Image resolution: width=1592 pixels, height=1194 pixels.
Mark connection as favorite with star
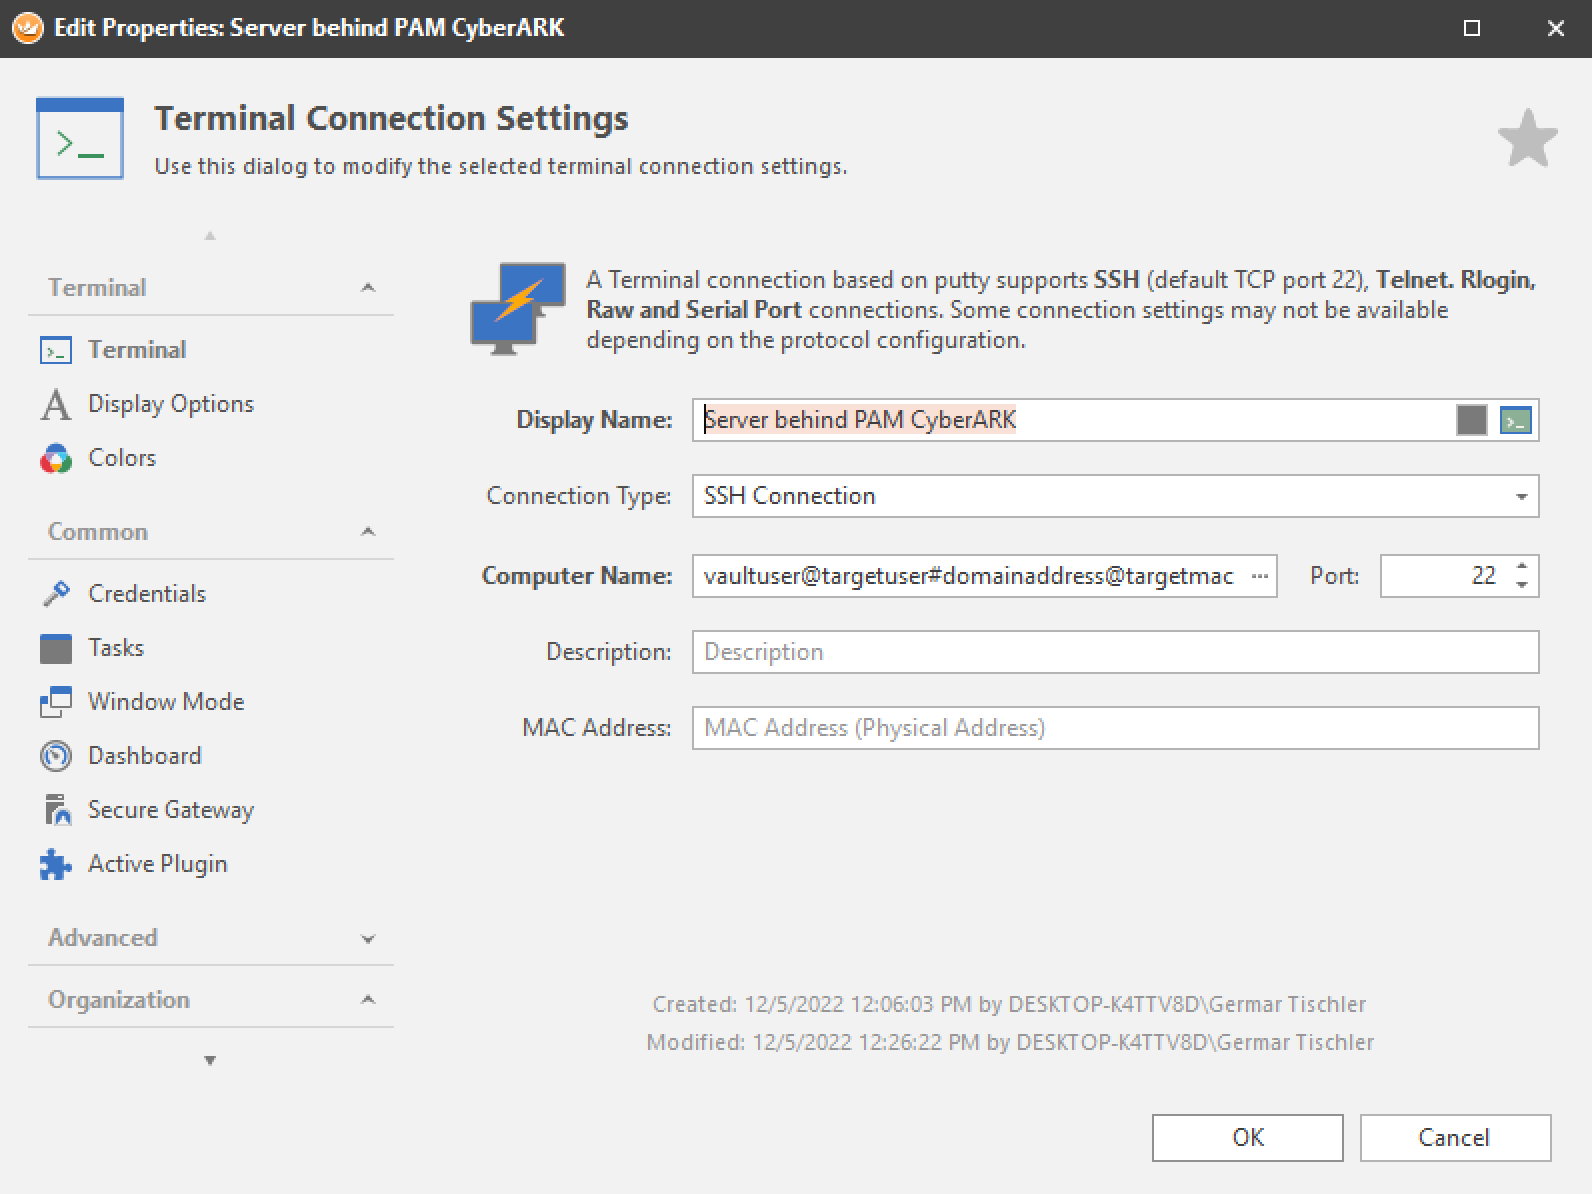(x=1527, y=139)
